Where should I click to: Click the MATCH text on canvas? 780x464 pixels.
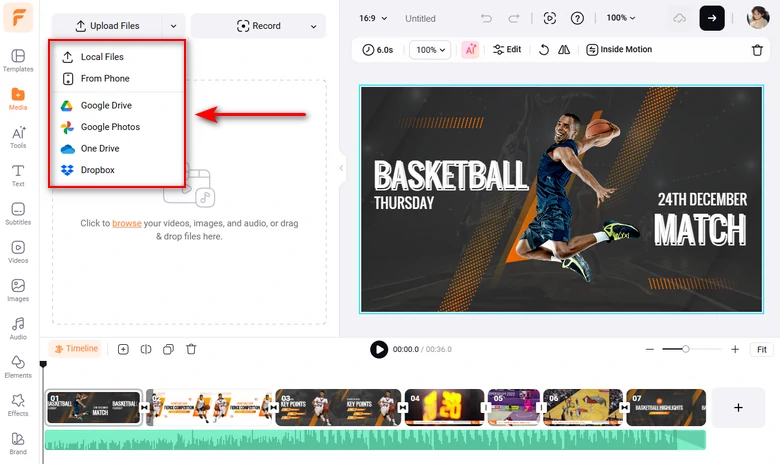click(x=700, y=230)
